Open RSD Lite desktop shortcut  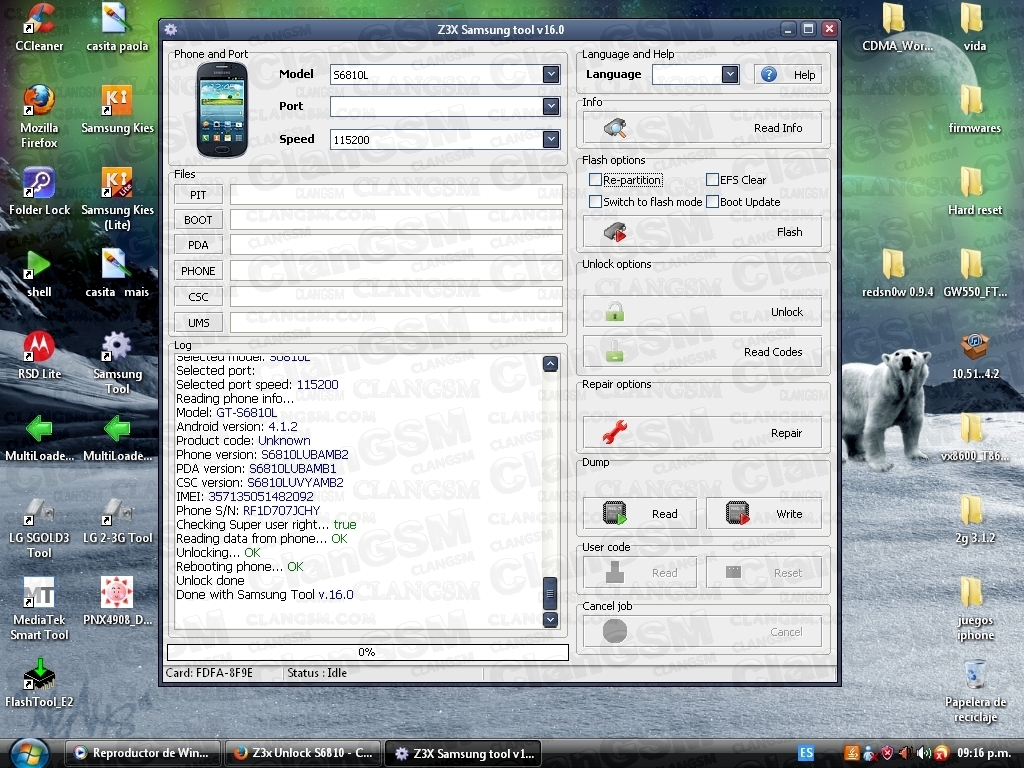coord(39,356)
